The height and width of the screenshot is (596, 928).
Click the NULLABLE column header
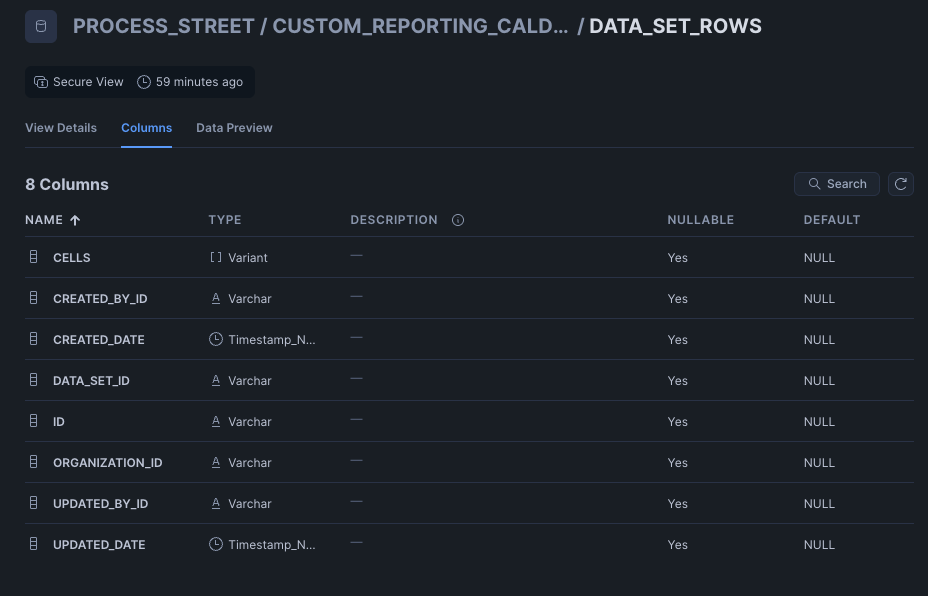701,220
